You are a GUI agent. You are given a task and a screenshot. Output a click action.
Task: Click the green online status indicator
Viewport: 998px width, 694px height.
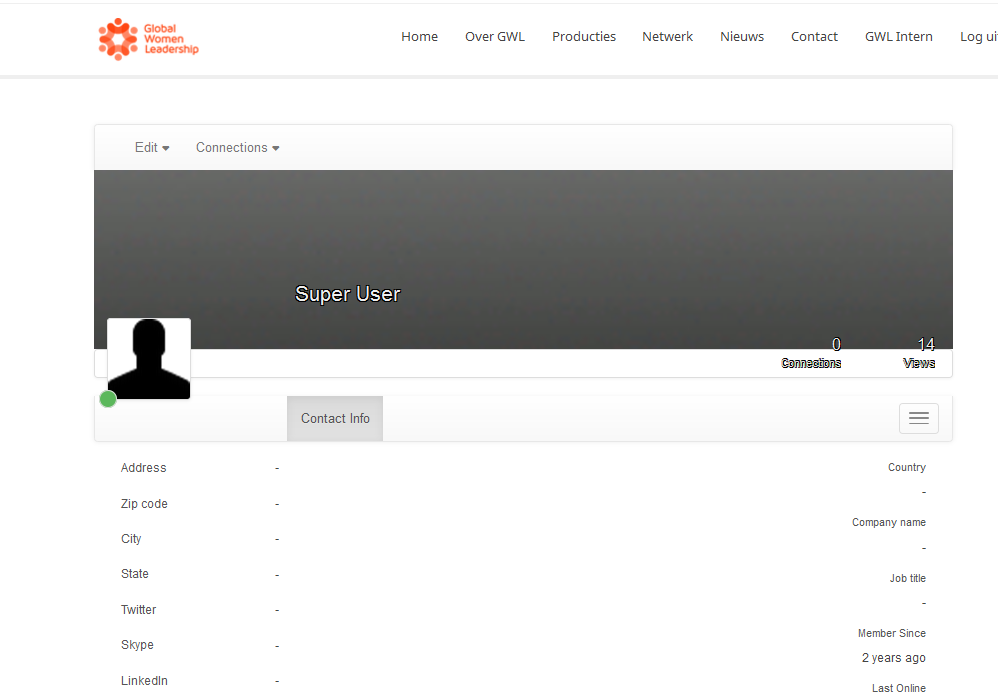(x=108, y=399)
